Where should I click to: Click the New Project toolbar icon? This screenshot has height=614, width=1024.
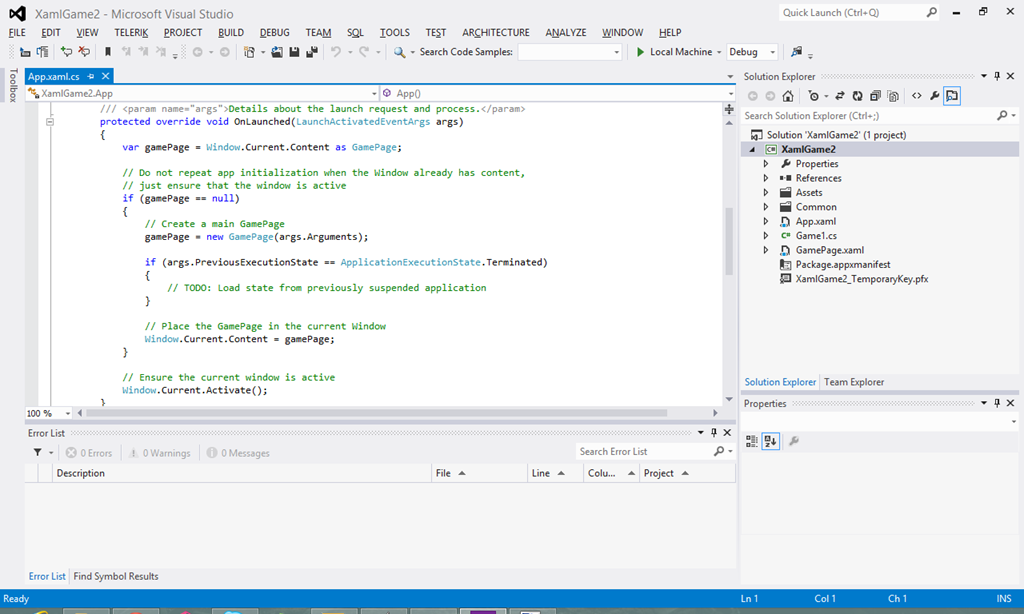(249, 52)
